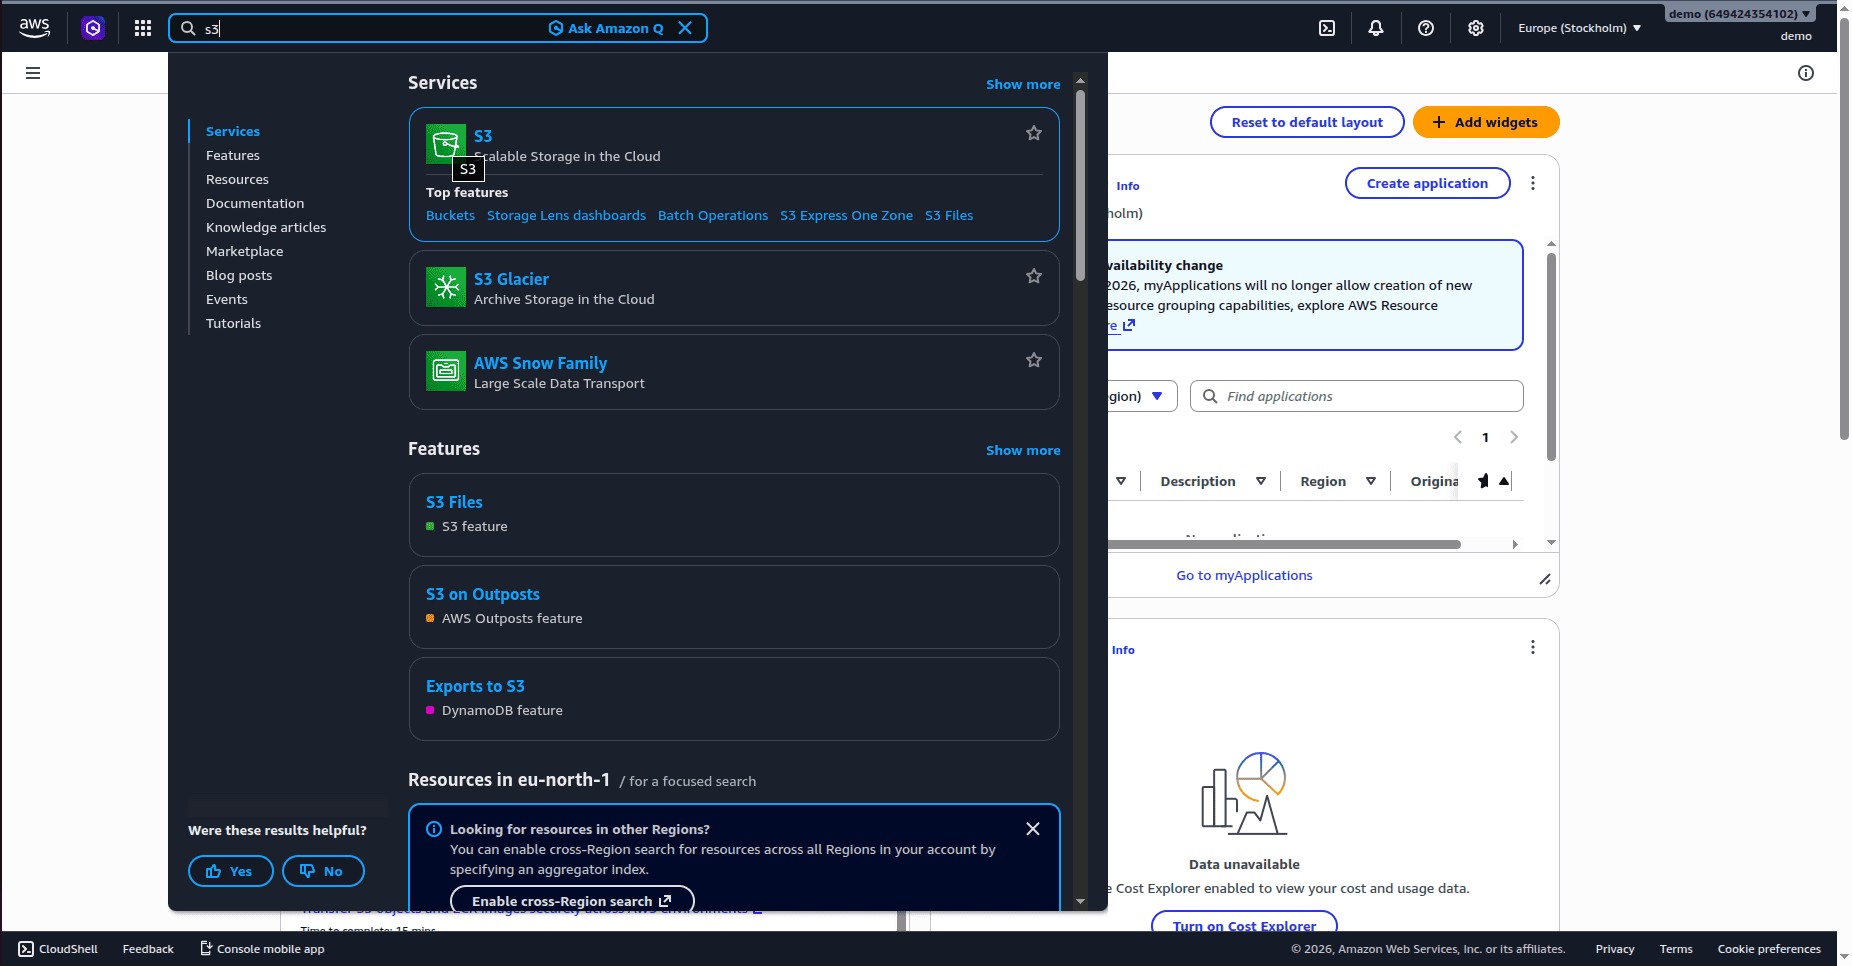This screenshot has width=1852, height=966.
Task: Click the Add widgets button
Action: tap(1486, 122)
